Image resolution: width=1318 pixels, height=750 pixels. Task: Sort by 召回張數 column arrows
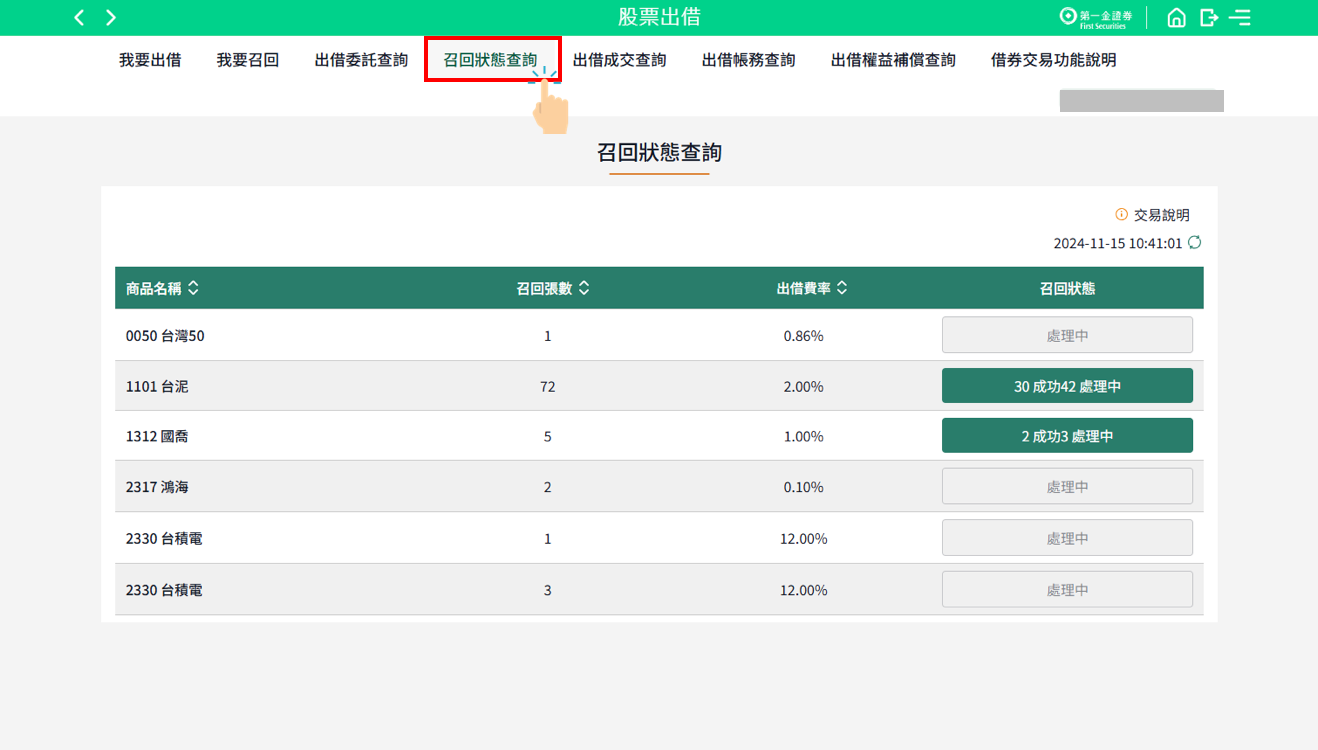tap(584, 288)
